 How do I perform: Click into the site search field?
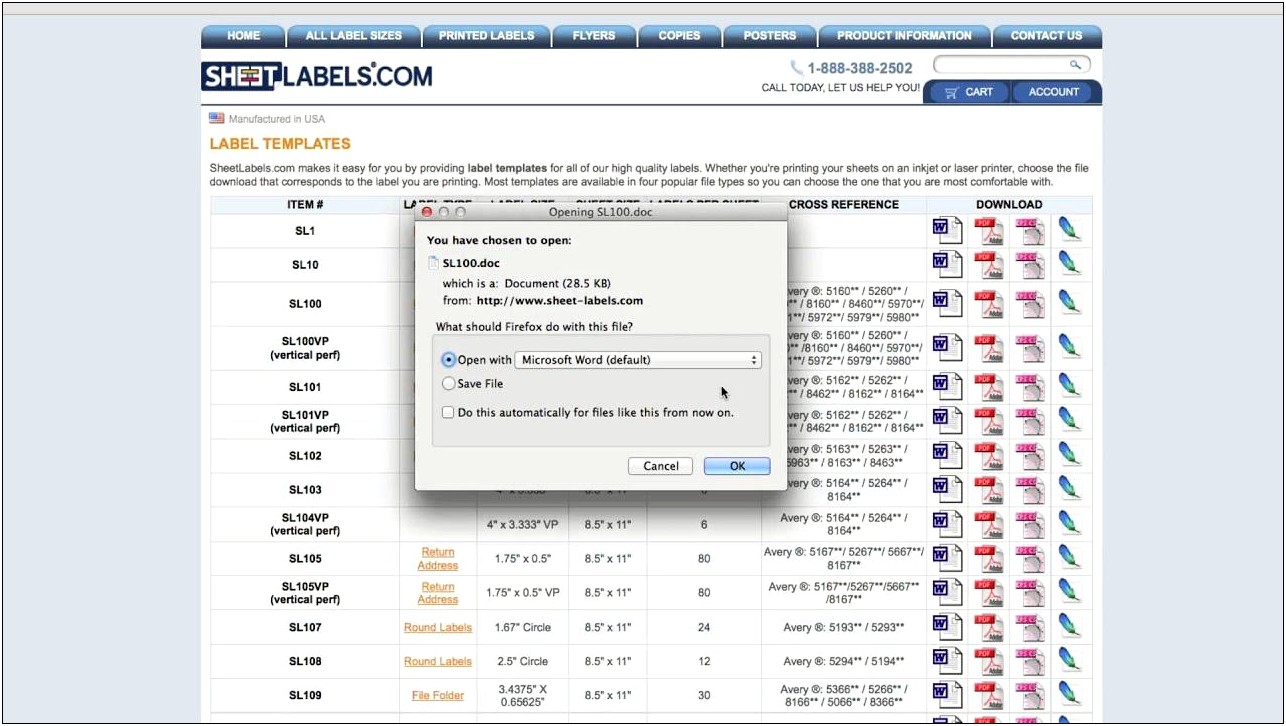pyautogui.click(x=1003, y=64)
